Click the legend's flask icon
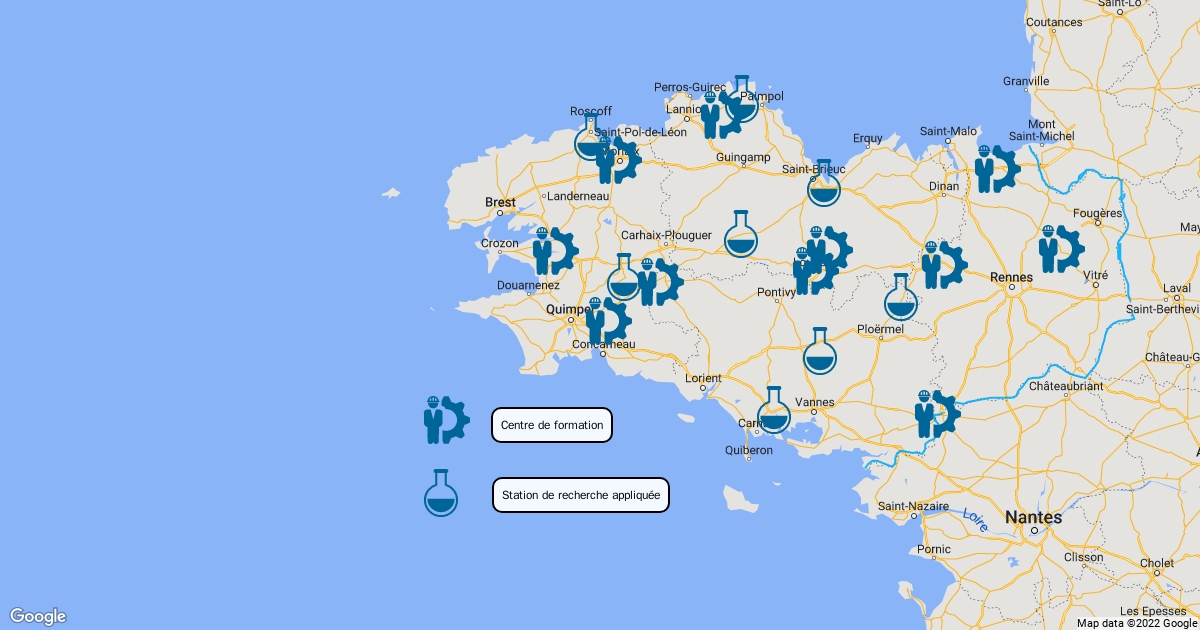The image size is (1200, 630). click(x=441, y=494)
